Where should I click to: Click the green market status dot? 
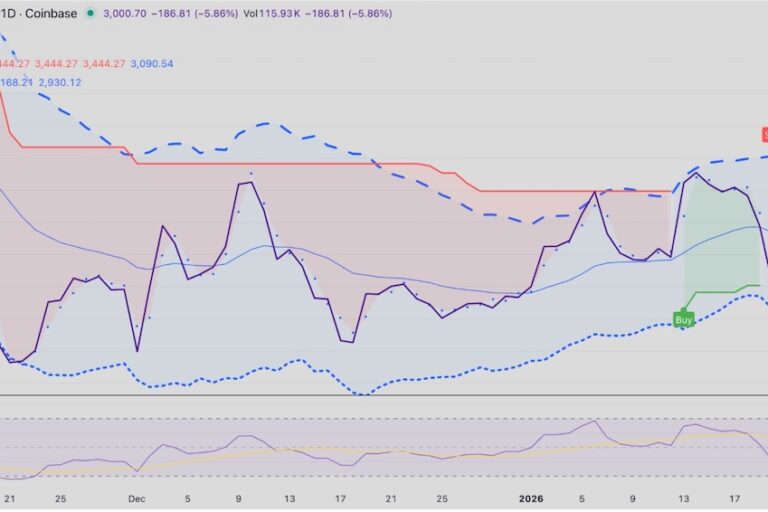coord(91,14)
